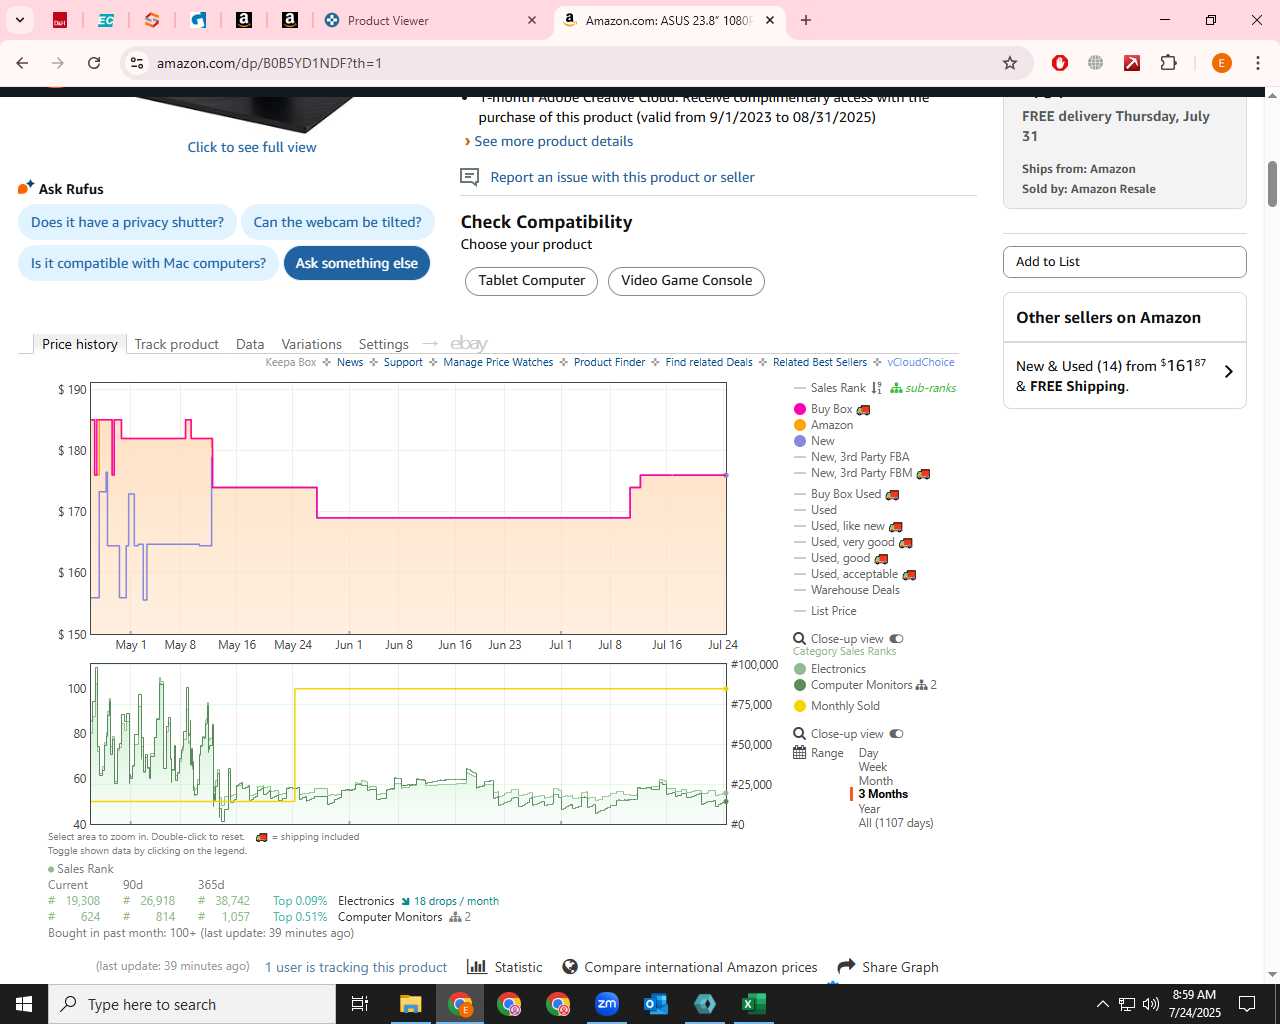This screenshot has width=1280, height=1024.
Task: Set the range to Year
Action: 869,809
